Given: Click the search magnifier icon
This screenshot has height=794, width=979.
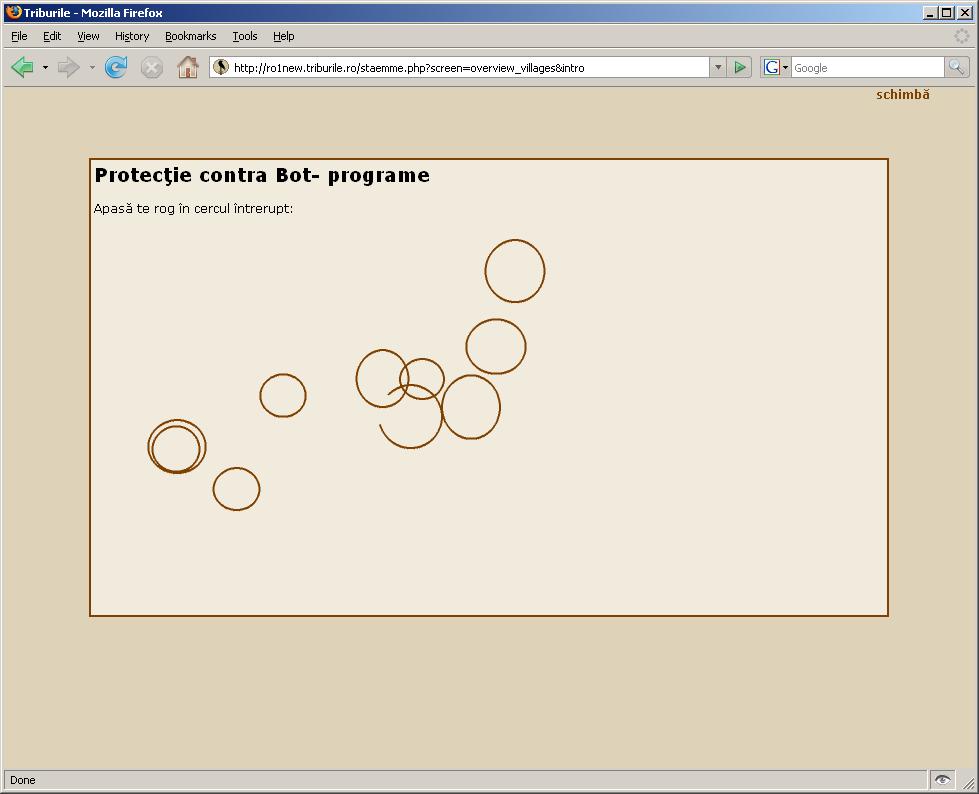Looking at the screenshot, I should (957, 67).
